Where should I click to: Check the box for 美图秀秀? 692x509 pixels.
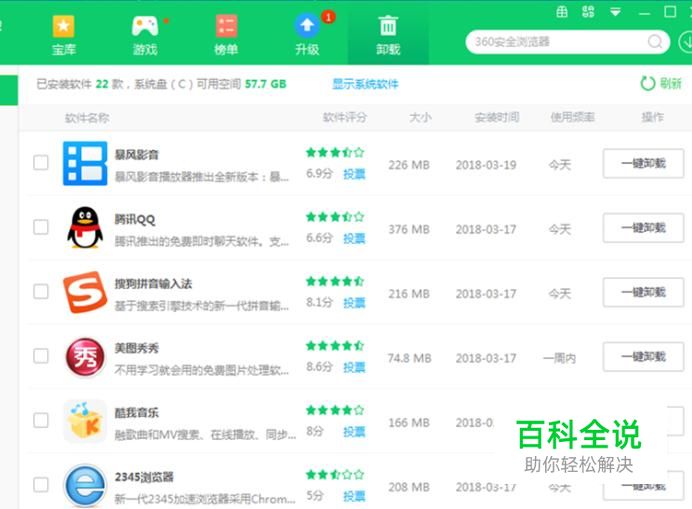pos(41,356)
